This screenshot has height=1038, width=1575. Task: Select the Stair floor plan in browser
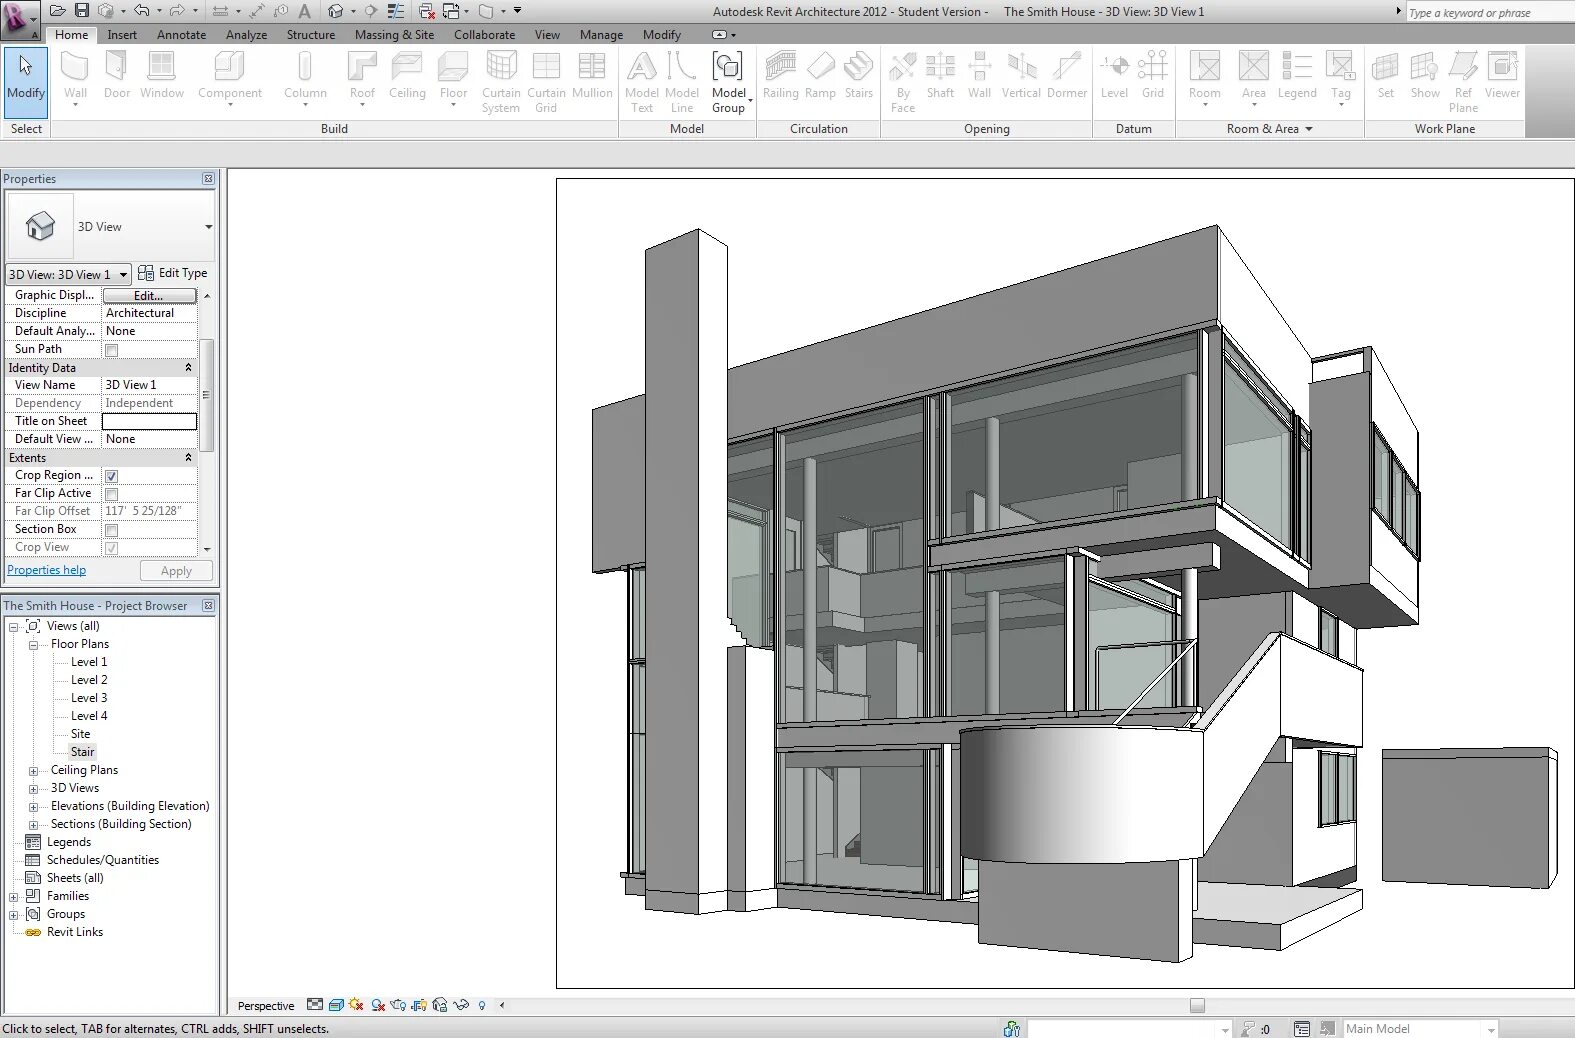click(x=82, y=752)
